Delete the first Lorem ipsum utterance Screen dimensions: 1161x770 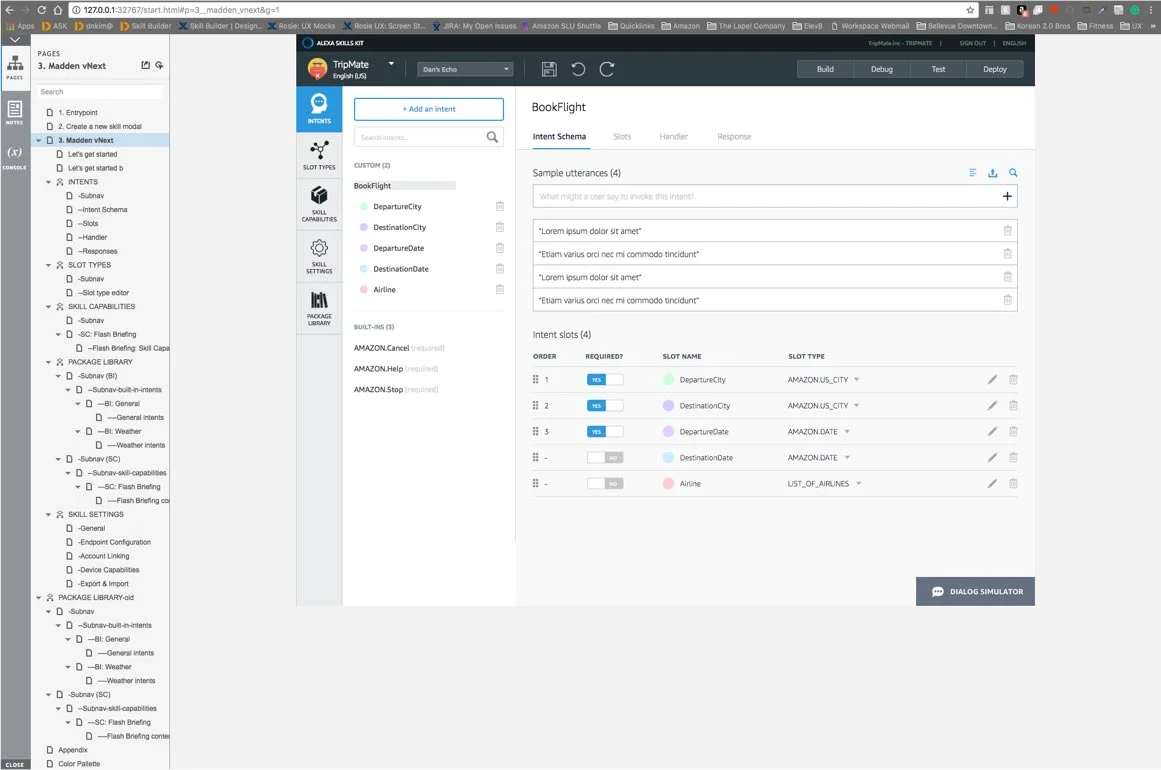coord(1008,231)
